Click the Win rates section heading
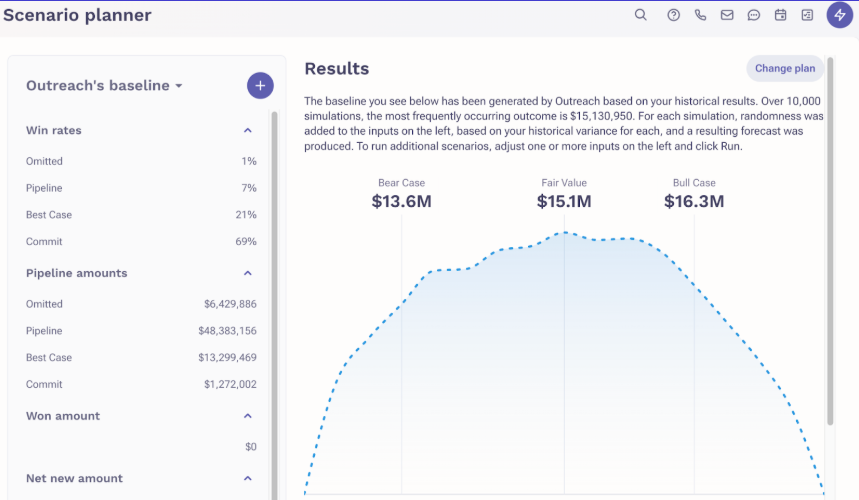This screenshot has height=500, width=859. coord(54,130)
